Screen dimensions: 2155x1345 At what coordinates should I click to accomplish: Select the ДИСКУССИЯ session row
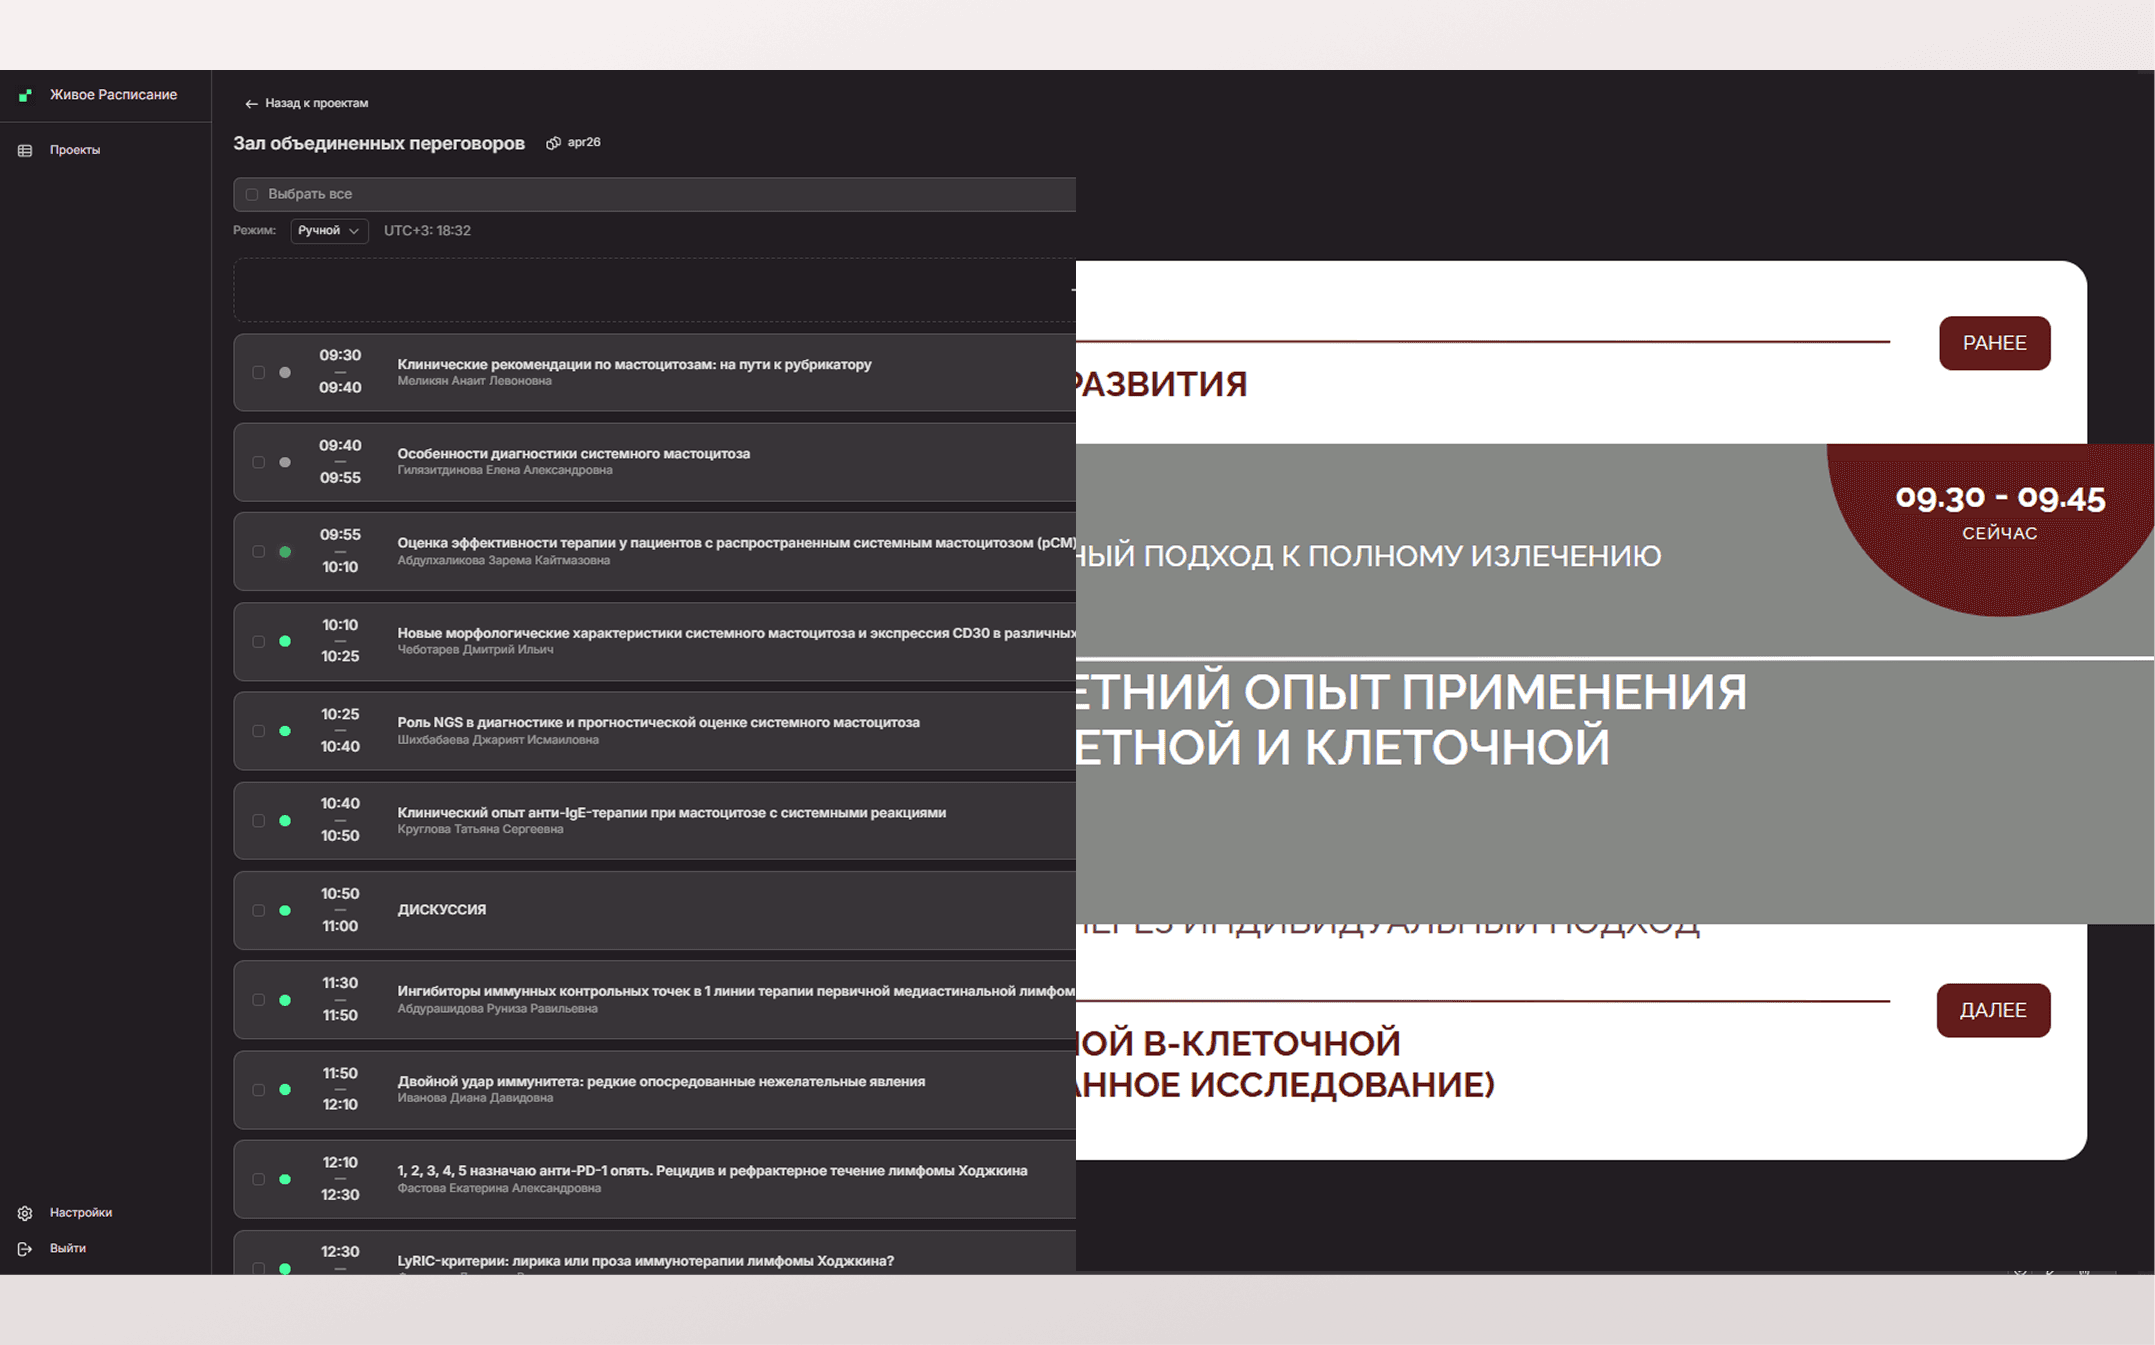pyautogui.click(x=654, y=910)
